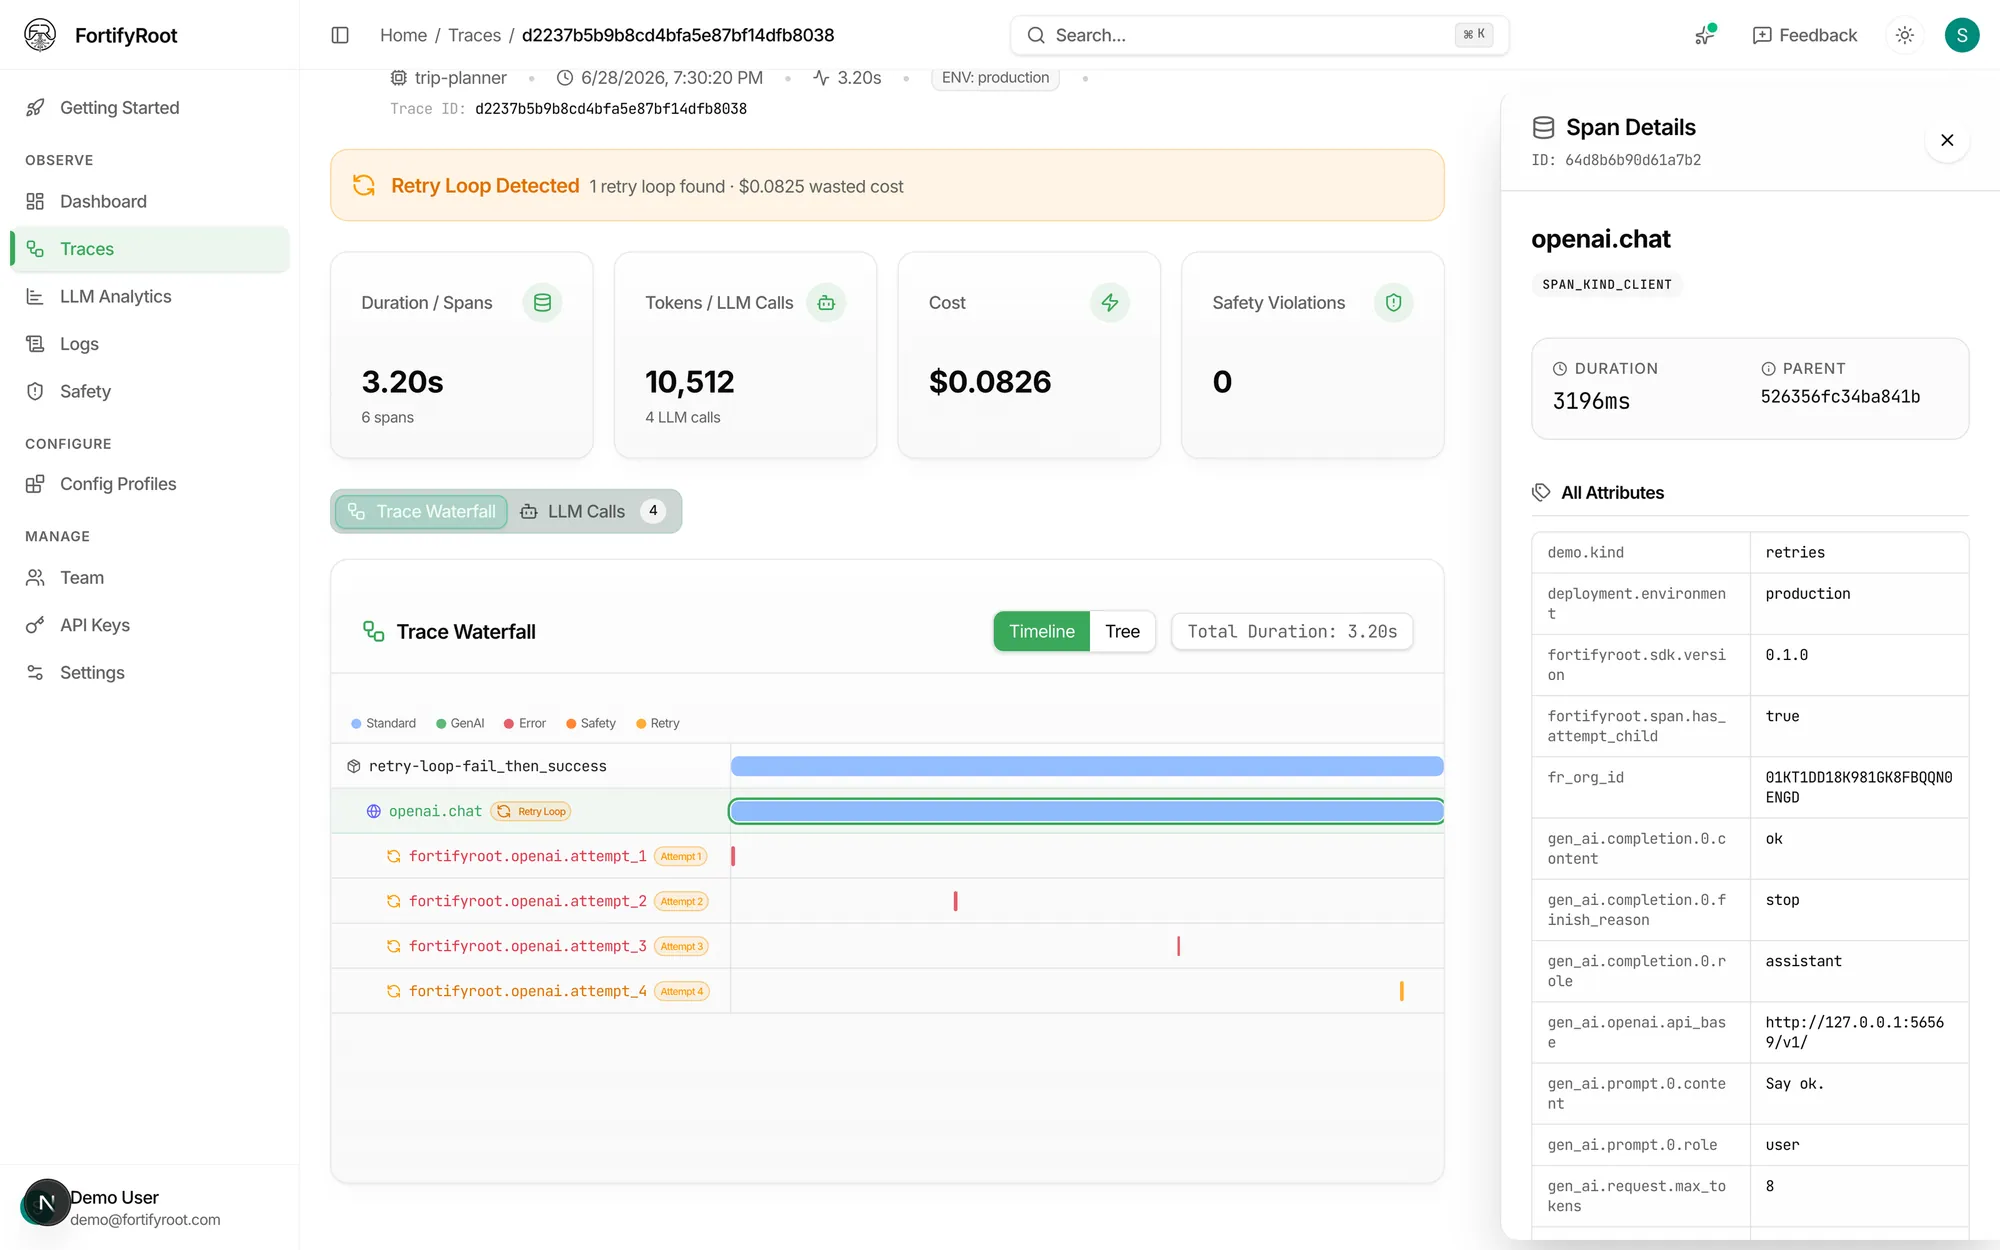Go to Traces breadcrumb
2000x1250 pixels.
click(x=474, y=35)
